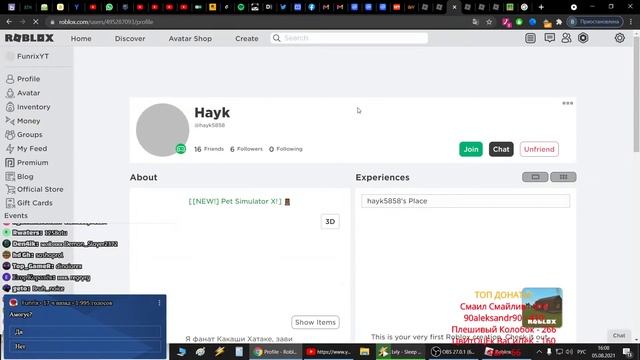
Task: Open the Robux balance icon
Action: (583, 38)
